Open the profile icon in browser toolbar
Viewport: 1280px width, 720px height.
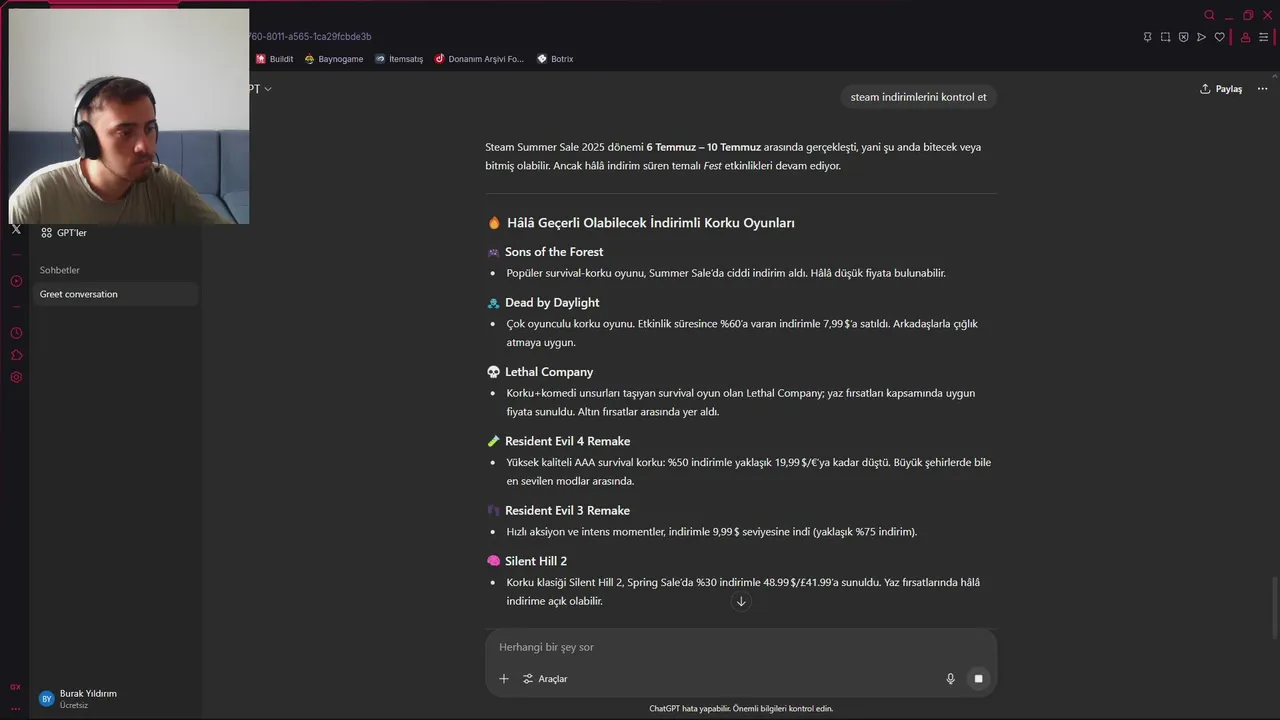[x=1245, y=37]
